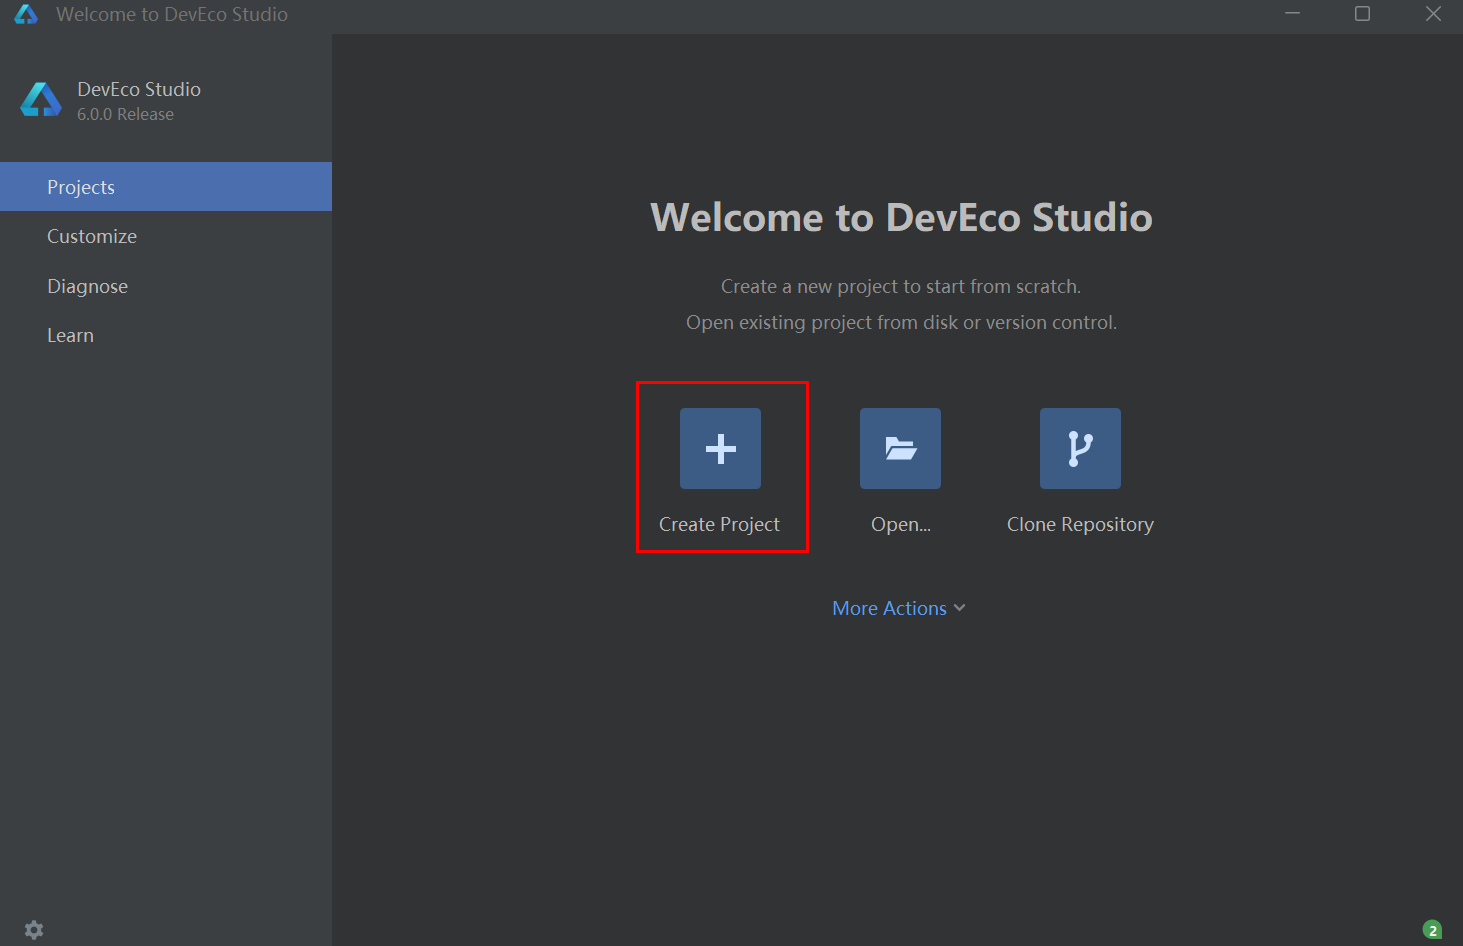Select the Projects tab in the sidebar
The width and height of the screenshot is (1463, 946).
(x=81, y=187)
